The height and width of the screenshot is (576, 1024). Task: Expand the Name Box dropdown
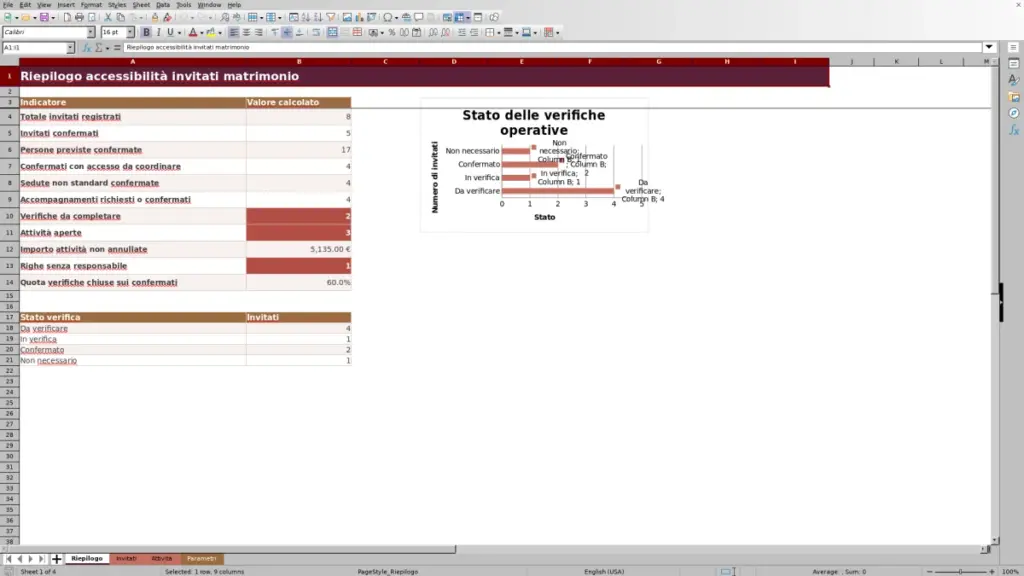[x=70, y=48]
